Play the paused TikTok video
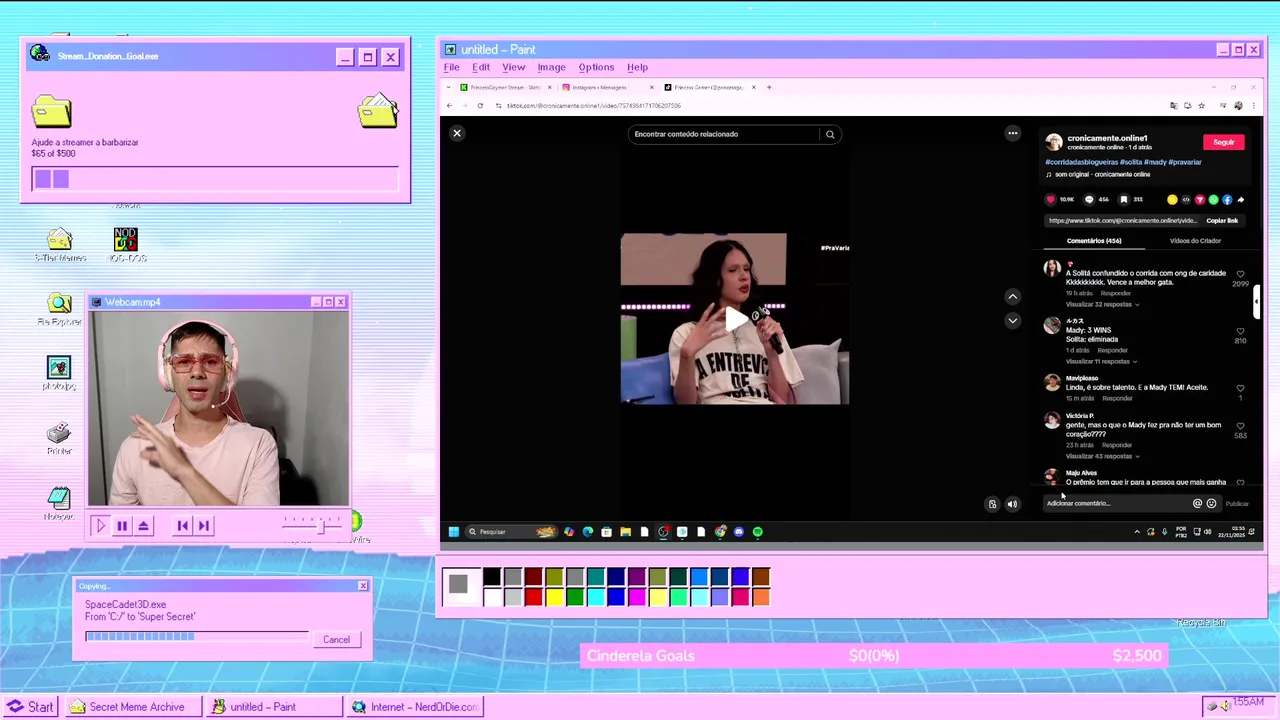The width and height of the screenshot is (1280, 720). pos(736,319)
